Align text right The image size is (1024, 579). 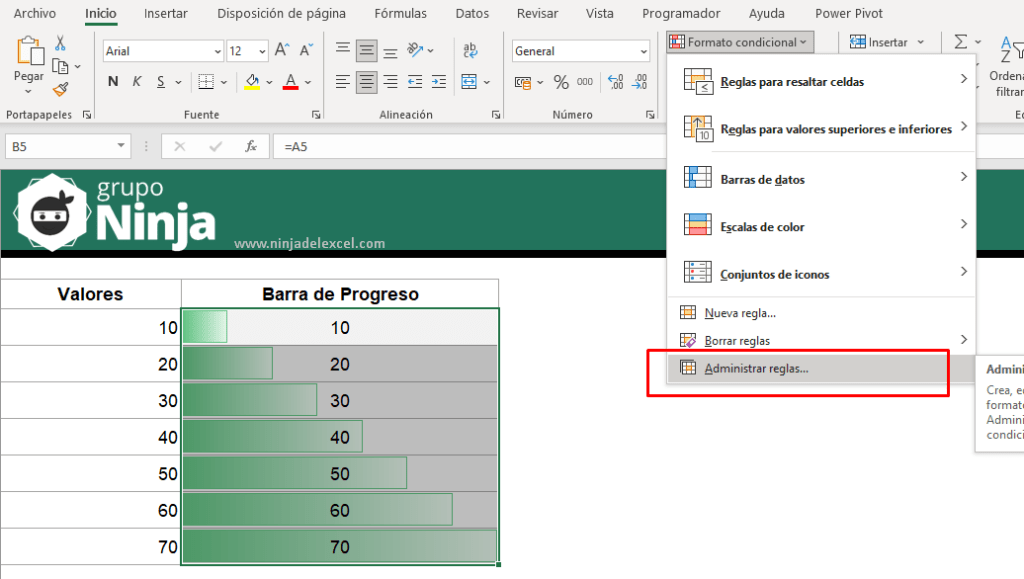(x=391, y=82)
